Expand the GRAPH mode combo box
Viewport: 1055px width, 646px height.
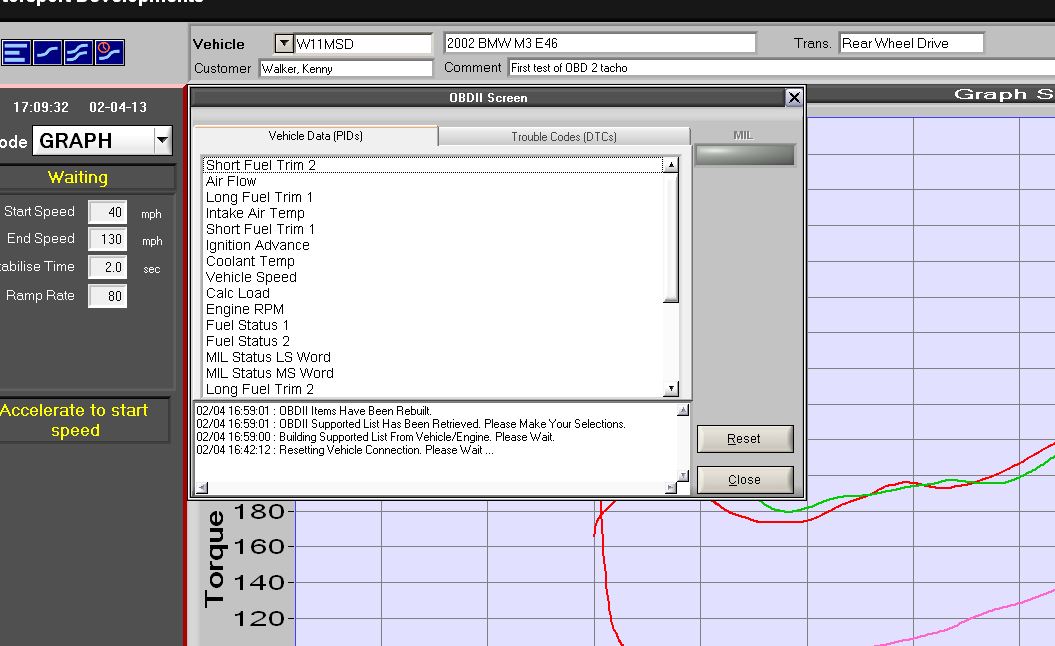pos(163,141)
